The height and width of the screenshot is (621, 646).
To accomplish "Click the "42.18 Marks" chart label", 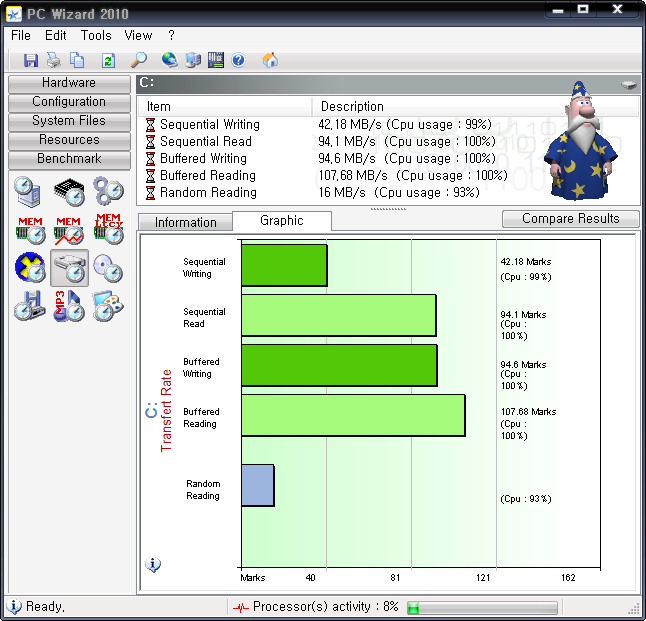I will 526,262.
